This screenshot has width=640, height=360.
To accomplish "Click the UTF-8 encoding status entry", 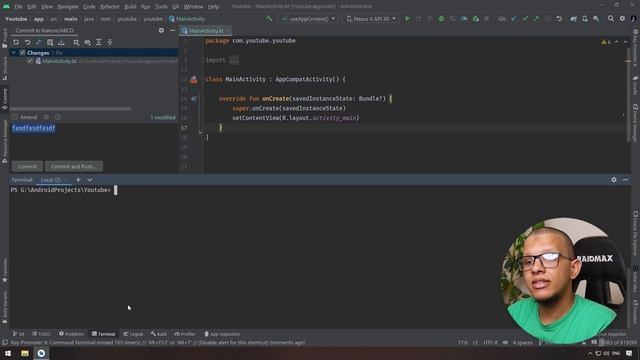I will click(x=490, y=342).
